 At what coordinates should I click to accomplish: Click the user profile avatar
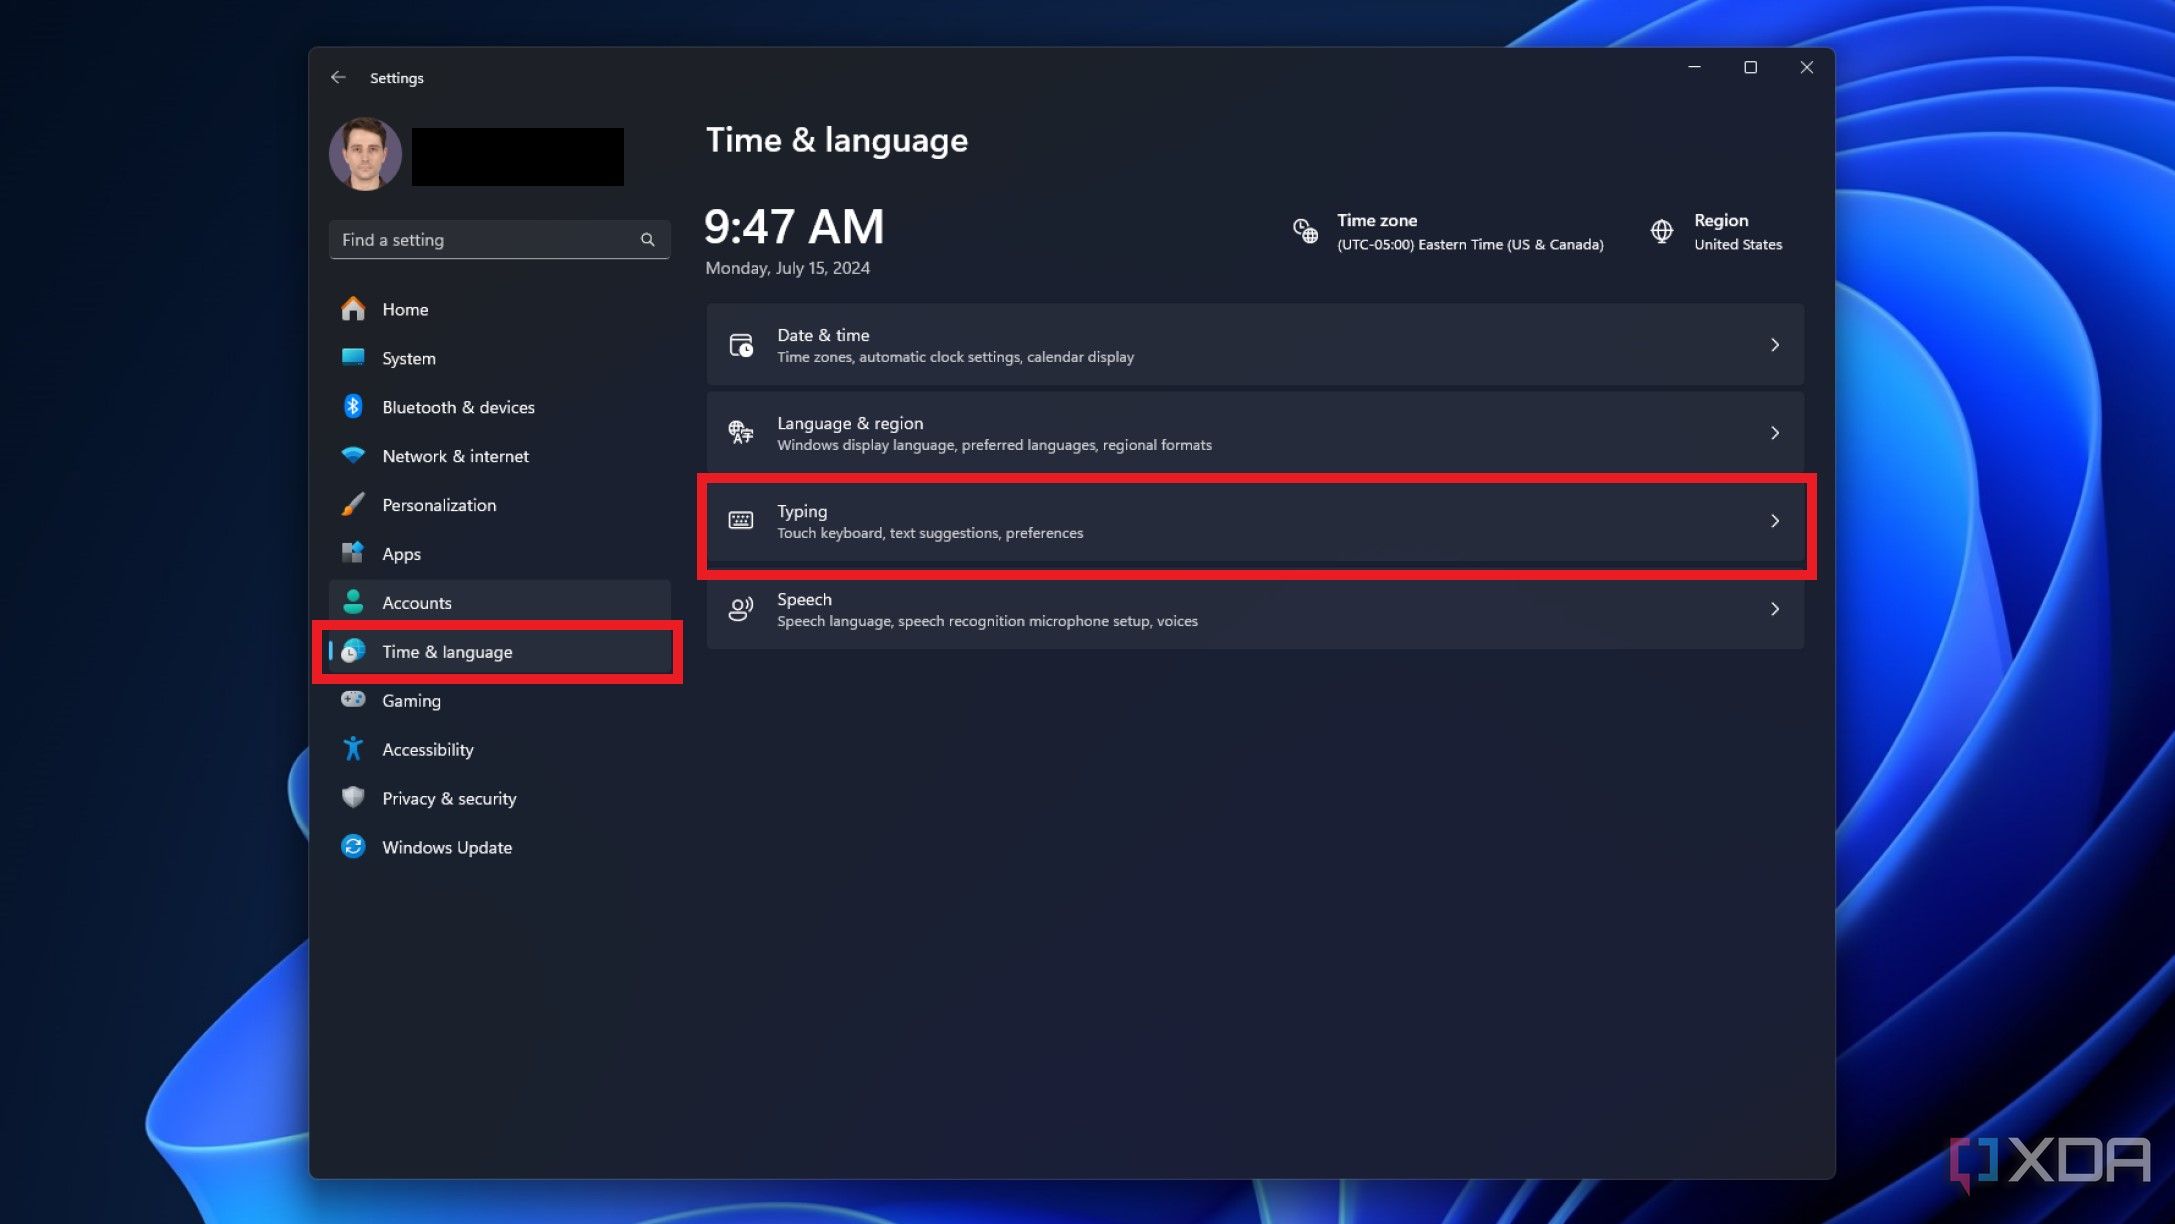click(365, 154)
